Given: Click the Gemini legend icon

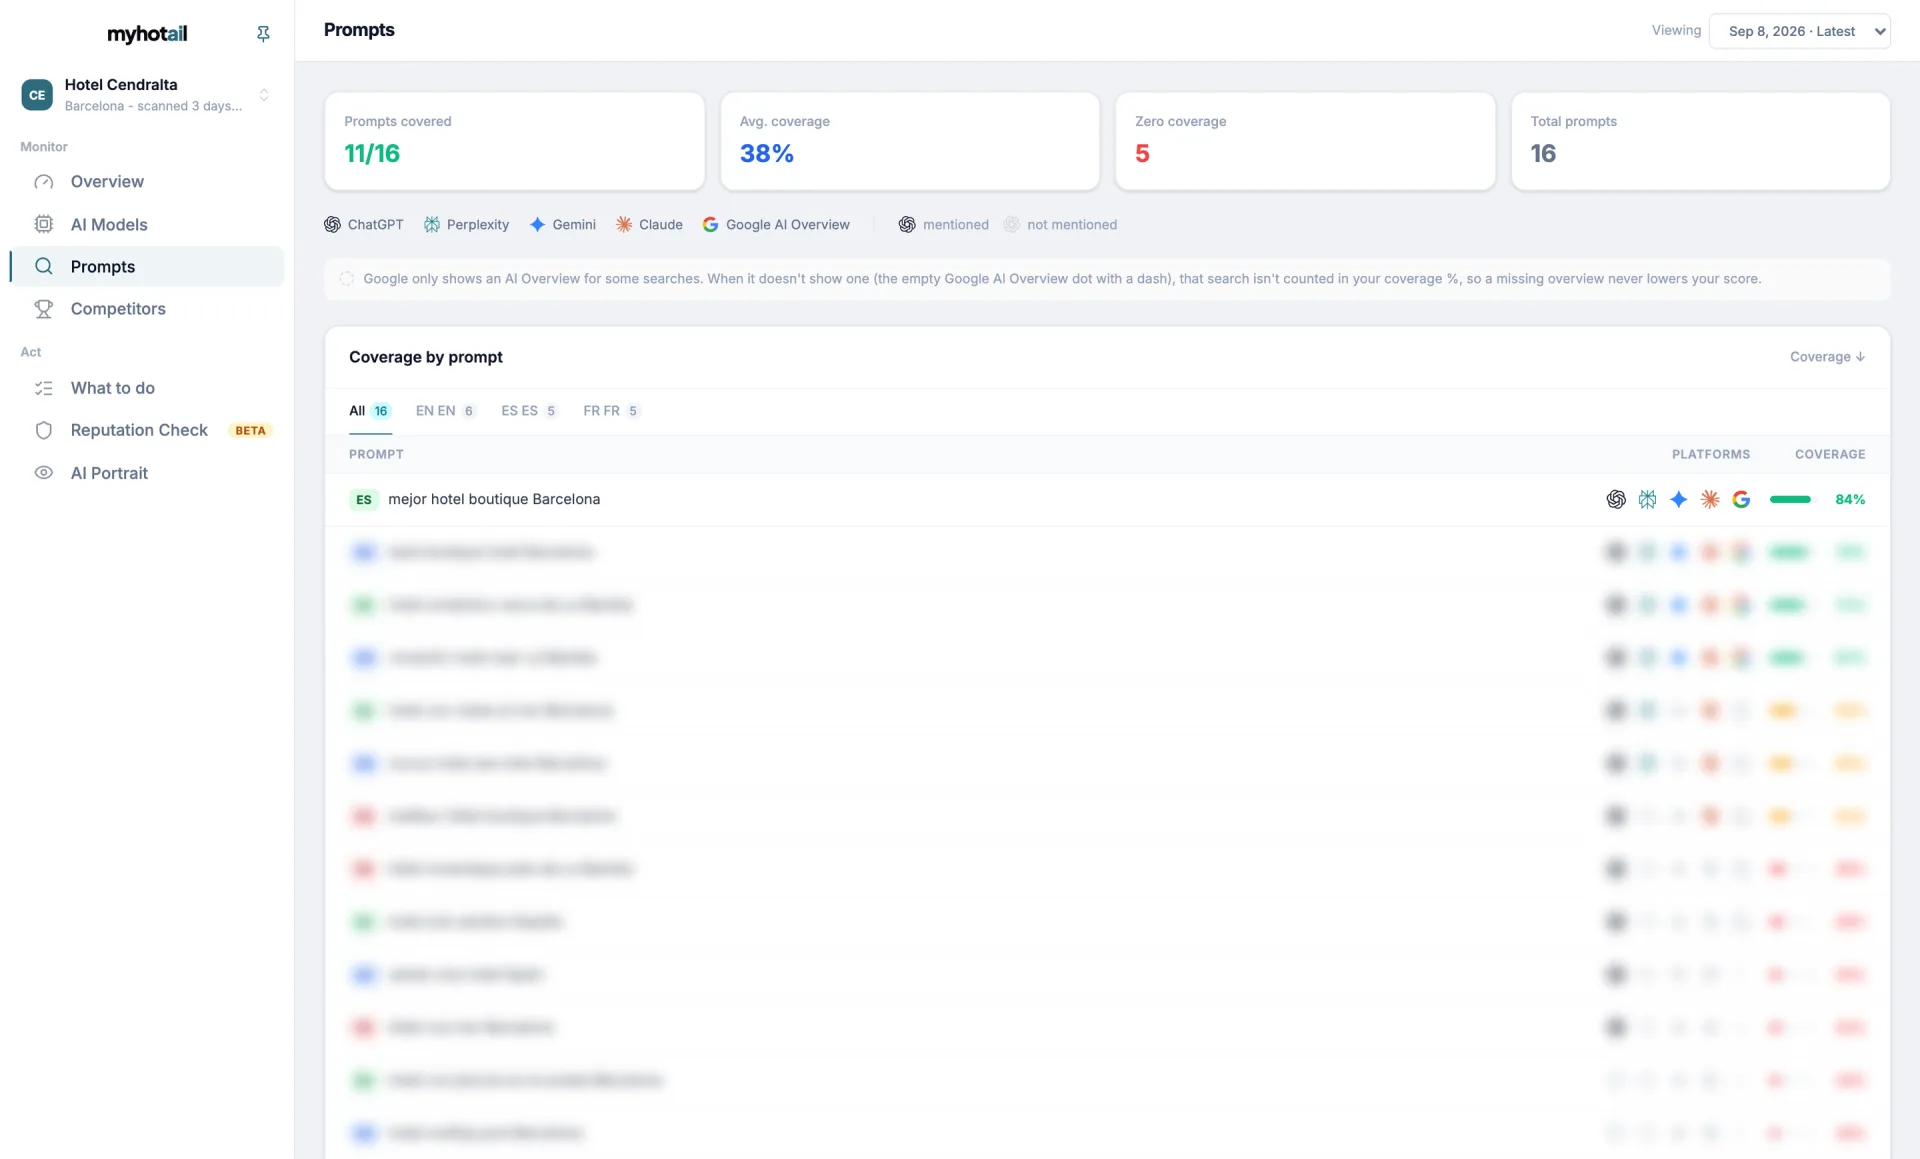Looking at the screenshot, I should coord(537,225).
